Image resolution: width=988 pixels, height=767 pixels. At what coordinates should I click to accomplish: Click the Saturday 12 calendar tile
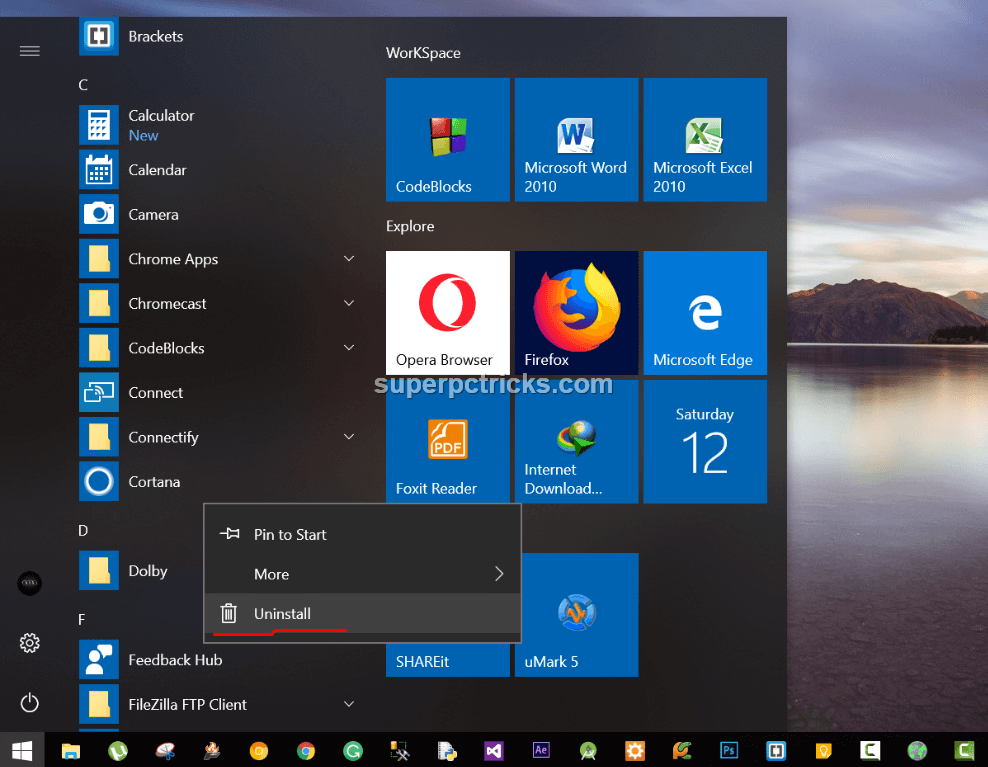704,441
